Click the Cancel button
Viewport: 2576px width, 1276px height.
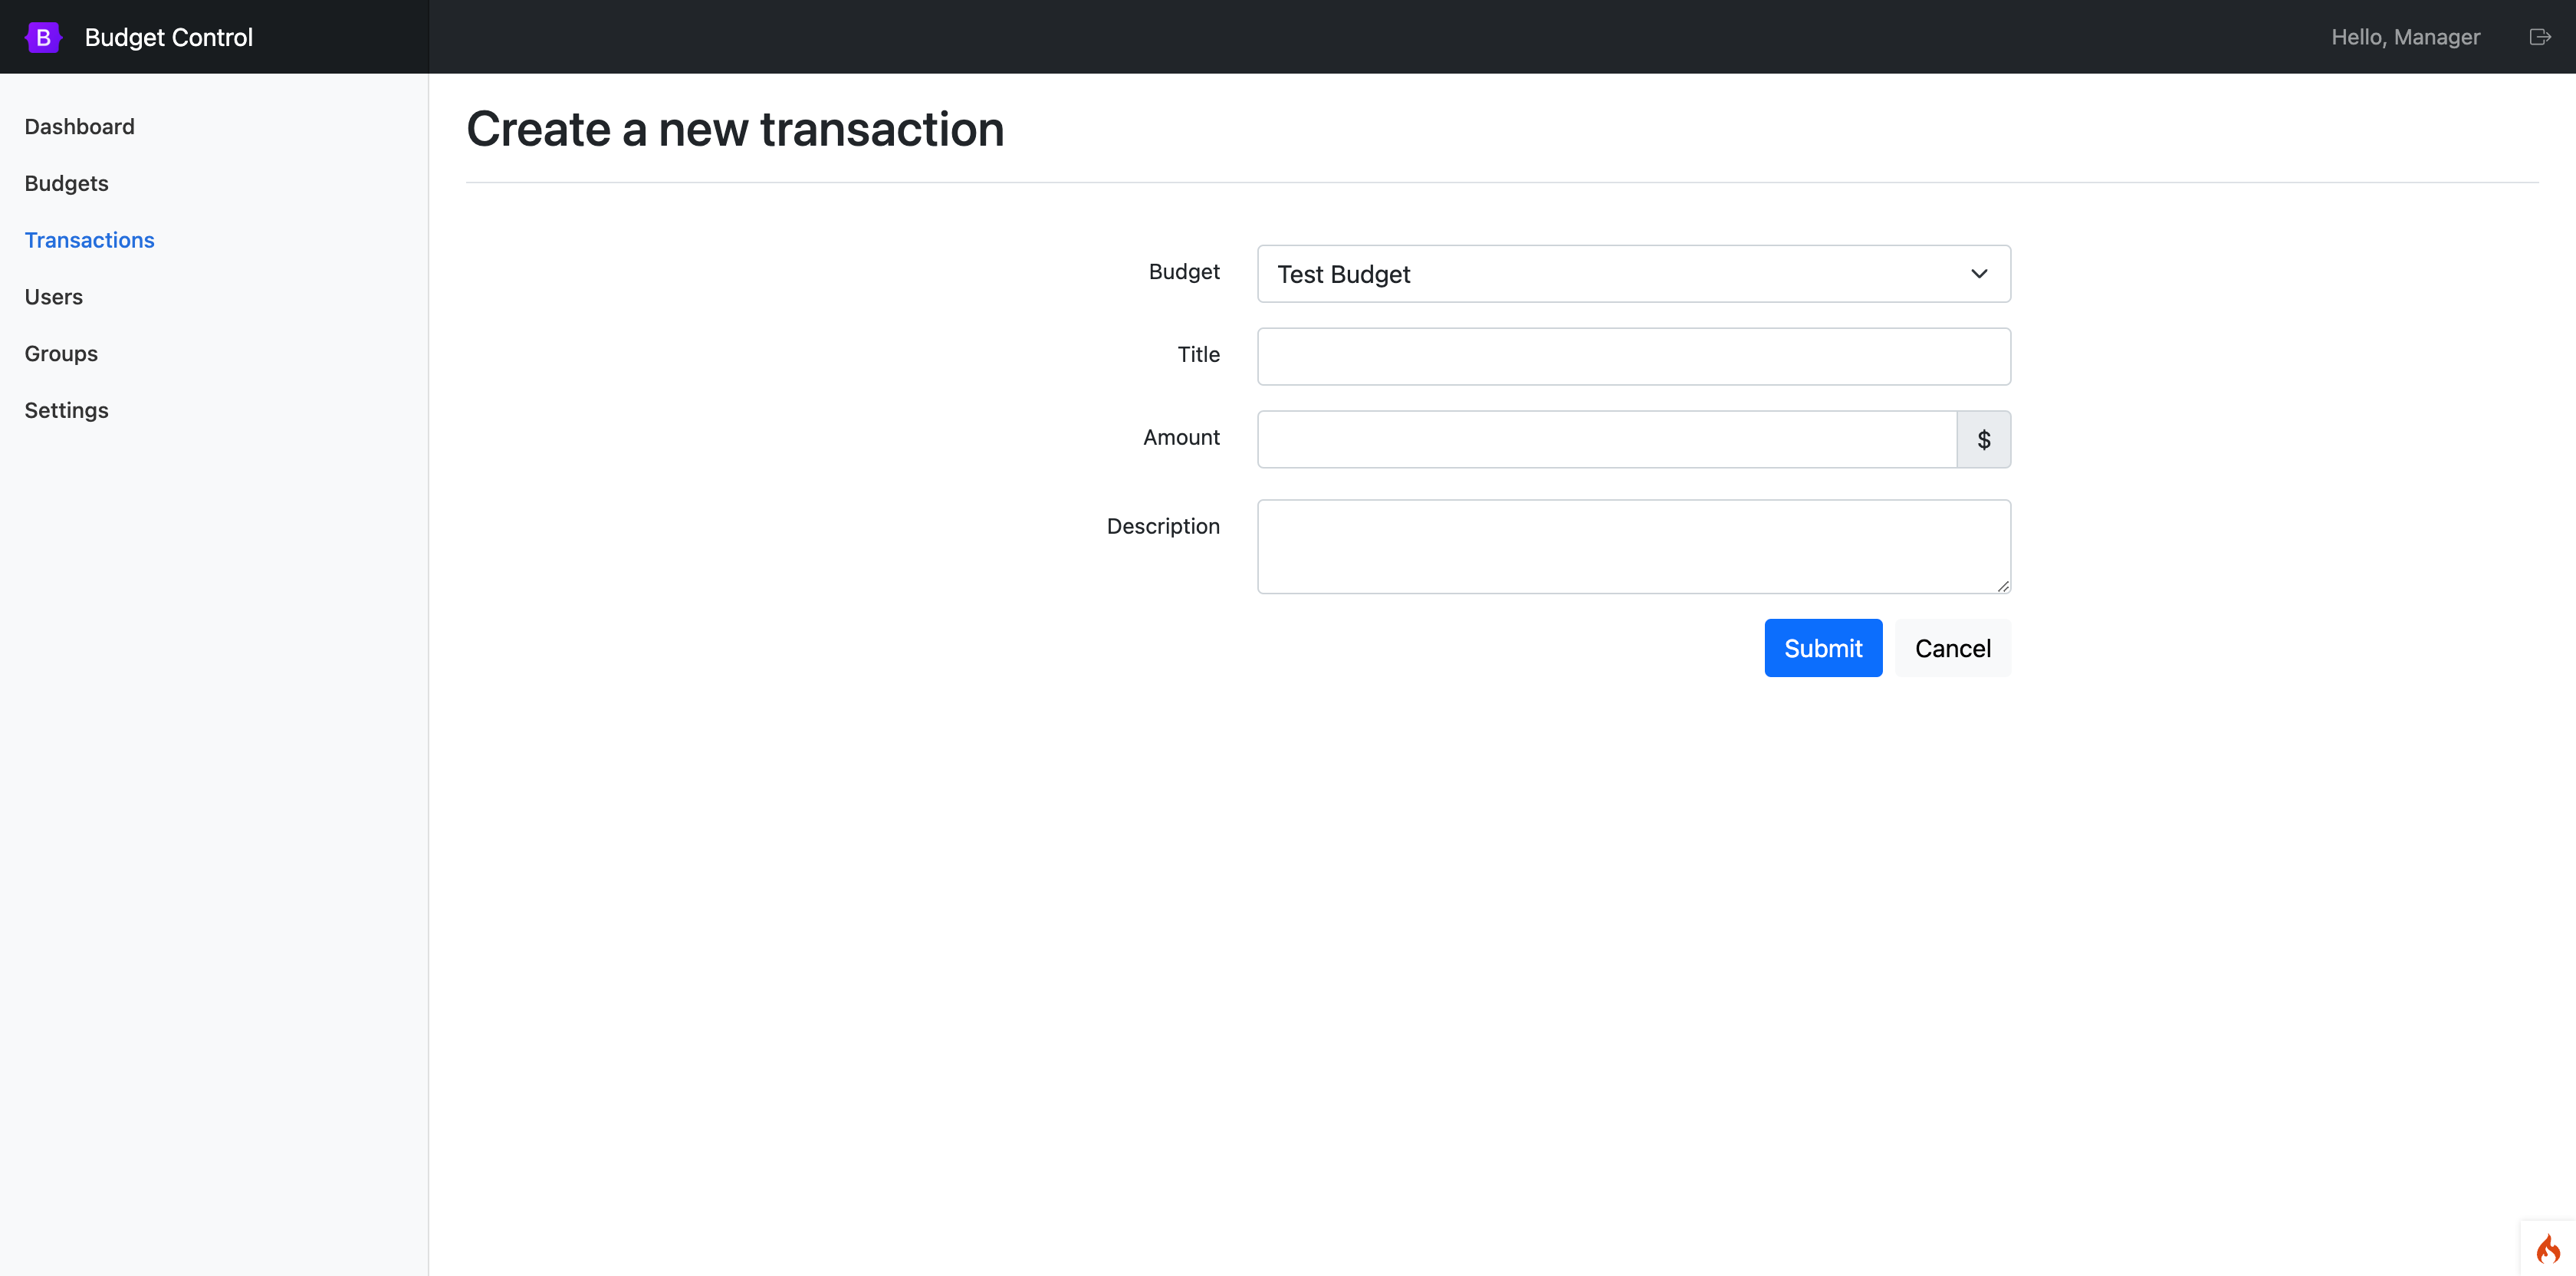1952,648
